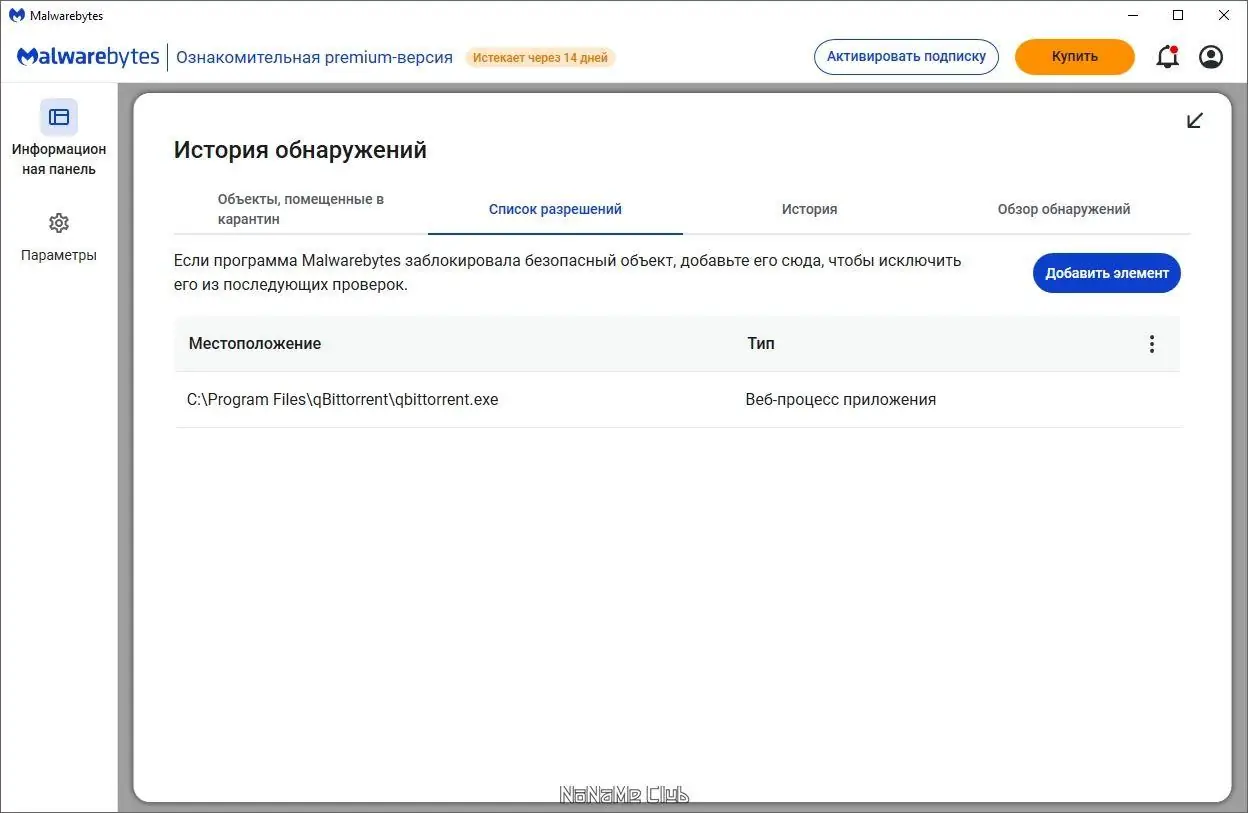Collapse the panel with the diagonal arrow icon
Image resolution: width=1248 pixels, height=813 pixels.
[x=1195, y=121]
